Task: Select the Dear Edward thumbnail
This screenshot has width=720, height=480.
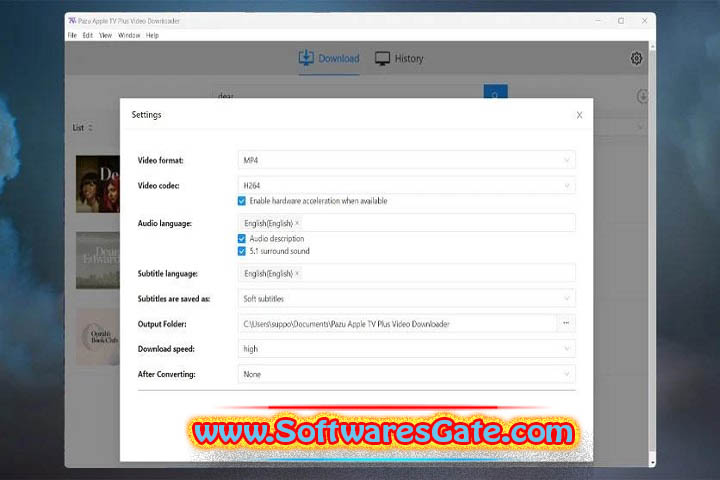Action: (98, 260)
